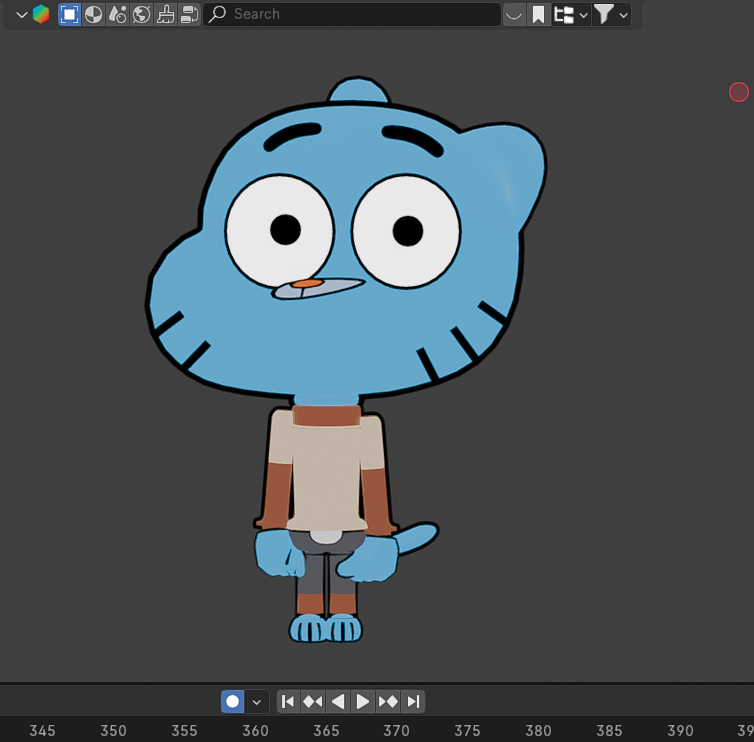The width and height of the screenshot is (754, 742).
Task: Click the paint brush icon in header
Action: click(x=165, y=14)
